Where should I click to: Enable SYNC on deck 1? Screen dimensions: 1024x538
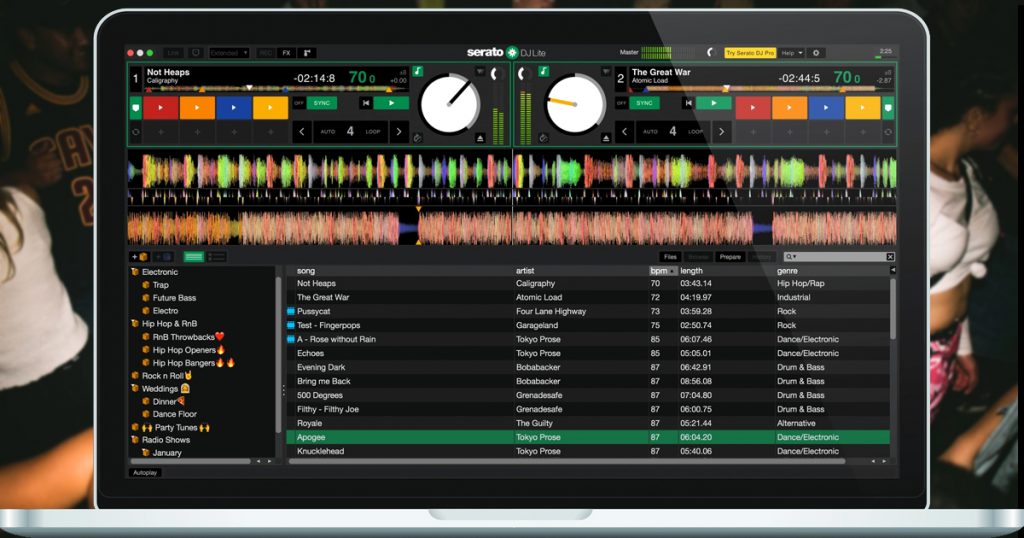click(x=322, y=103)
